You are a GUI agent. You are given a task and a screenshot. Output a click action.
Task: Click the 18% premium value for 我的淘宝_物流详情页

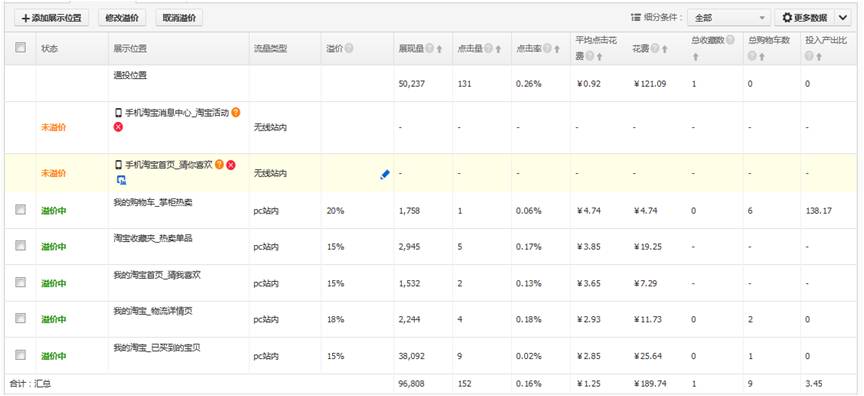click(x=335, y=319)
